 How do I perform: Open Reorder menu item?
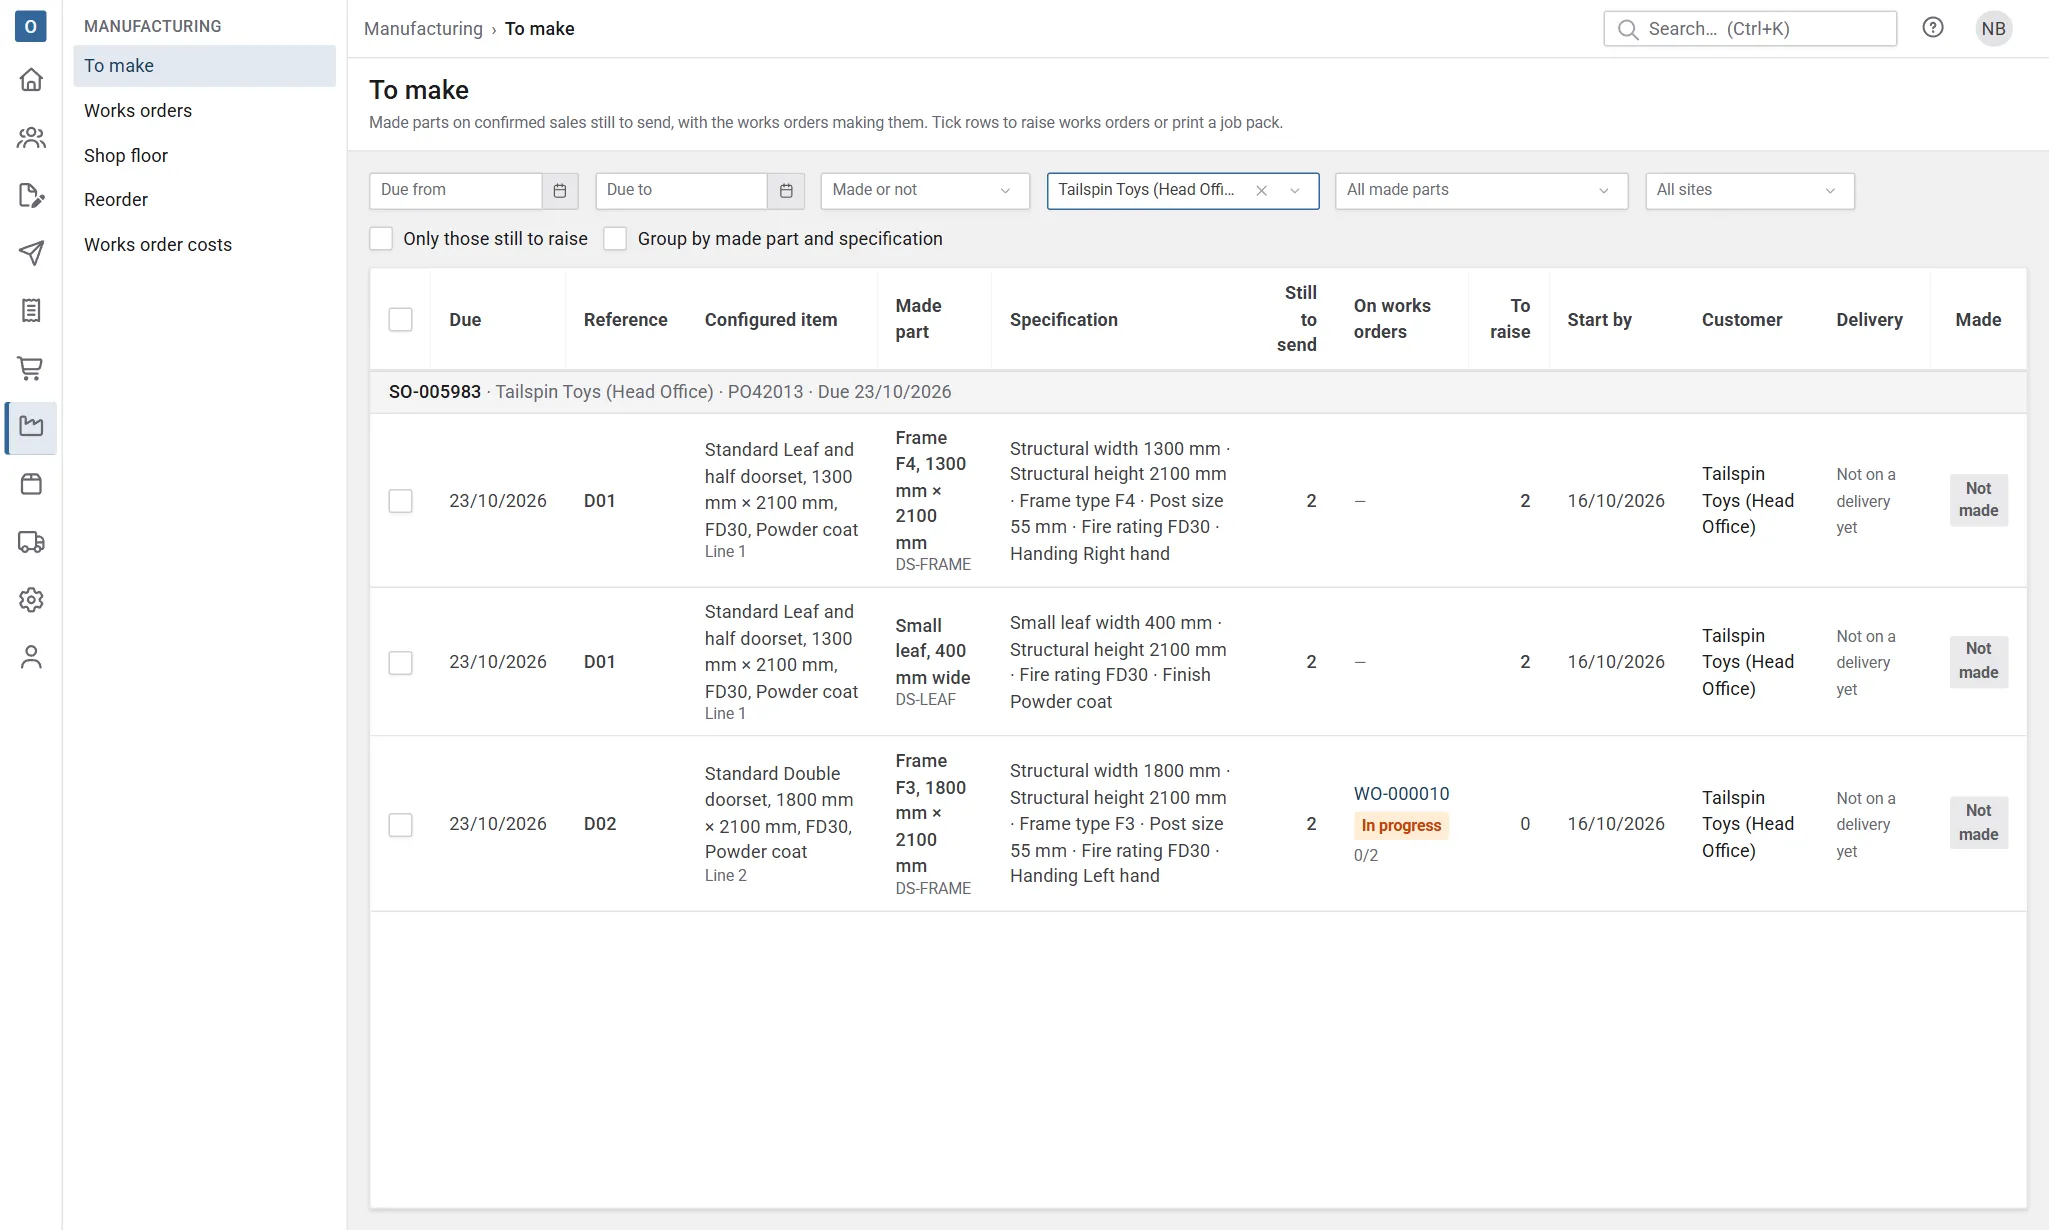tap(204, 200)
